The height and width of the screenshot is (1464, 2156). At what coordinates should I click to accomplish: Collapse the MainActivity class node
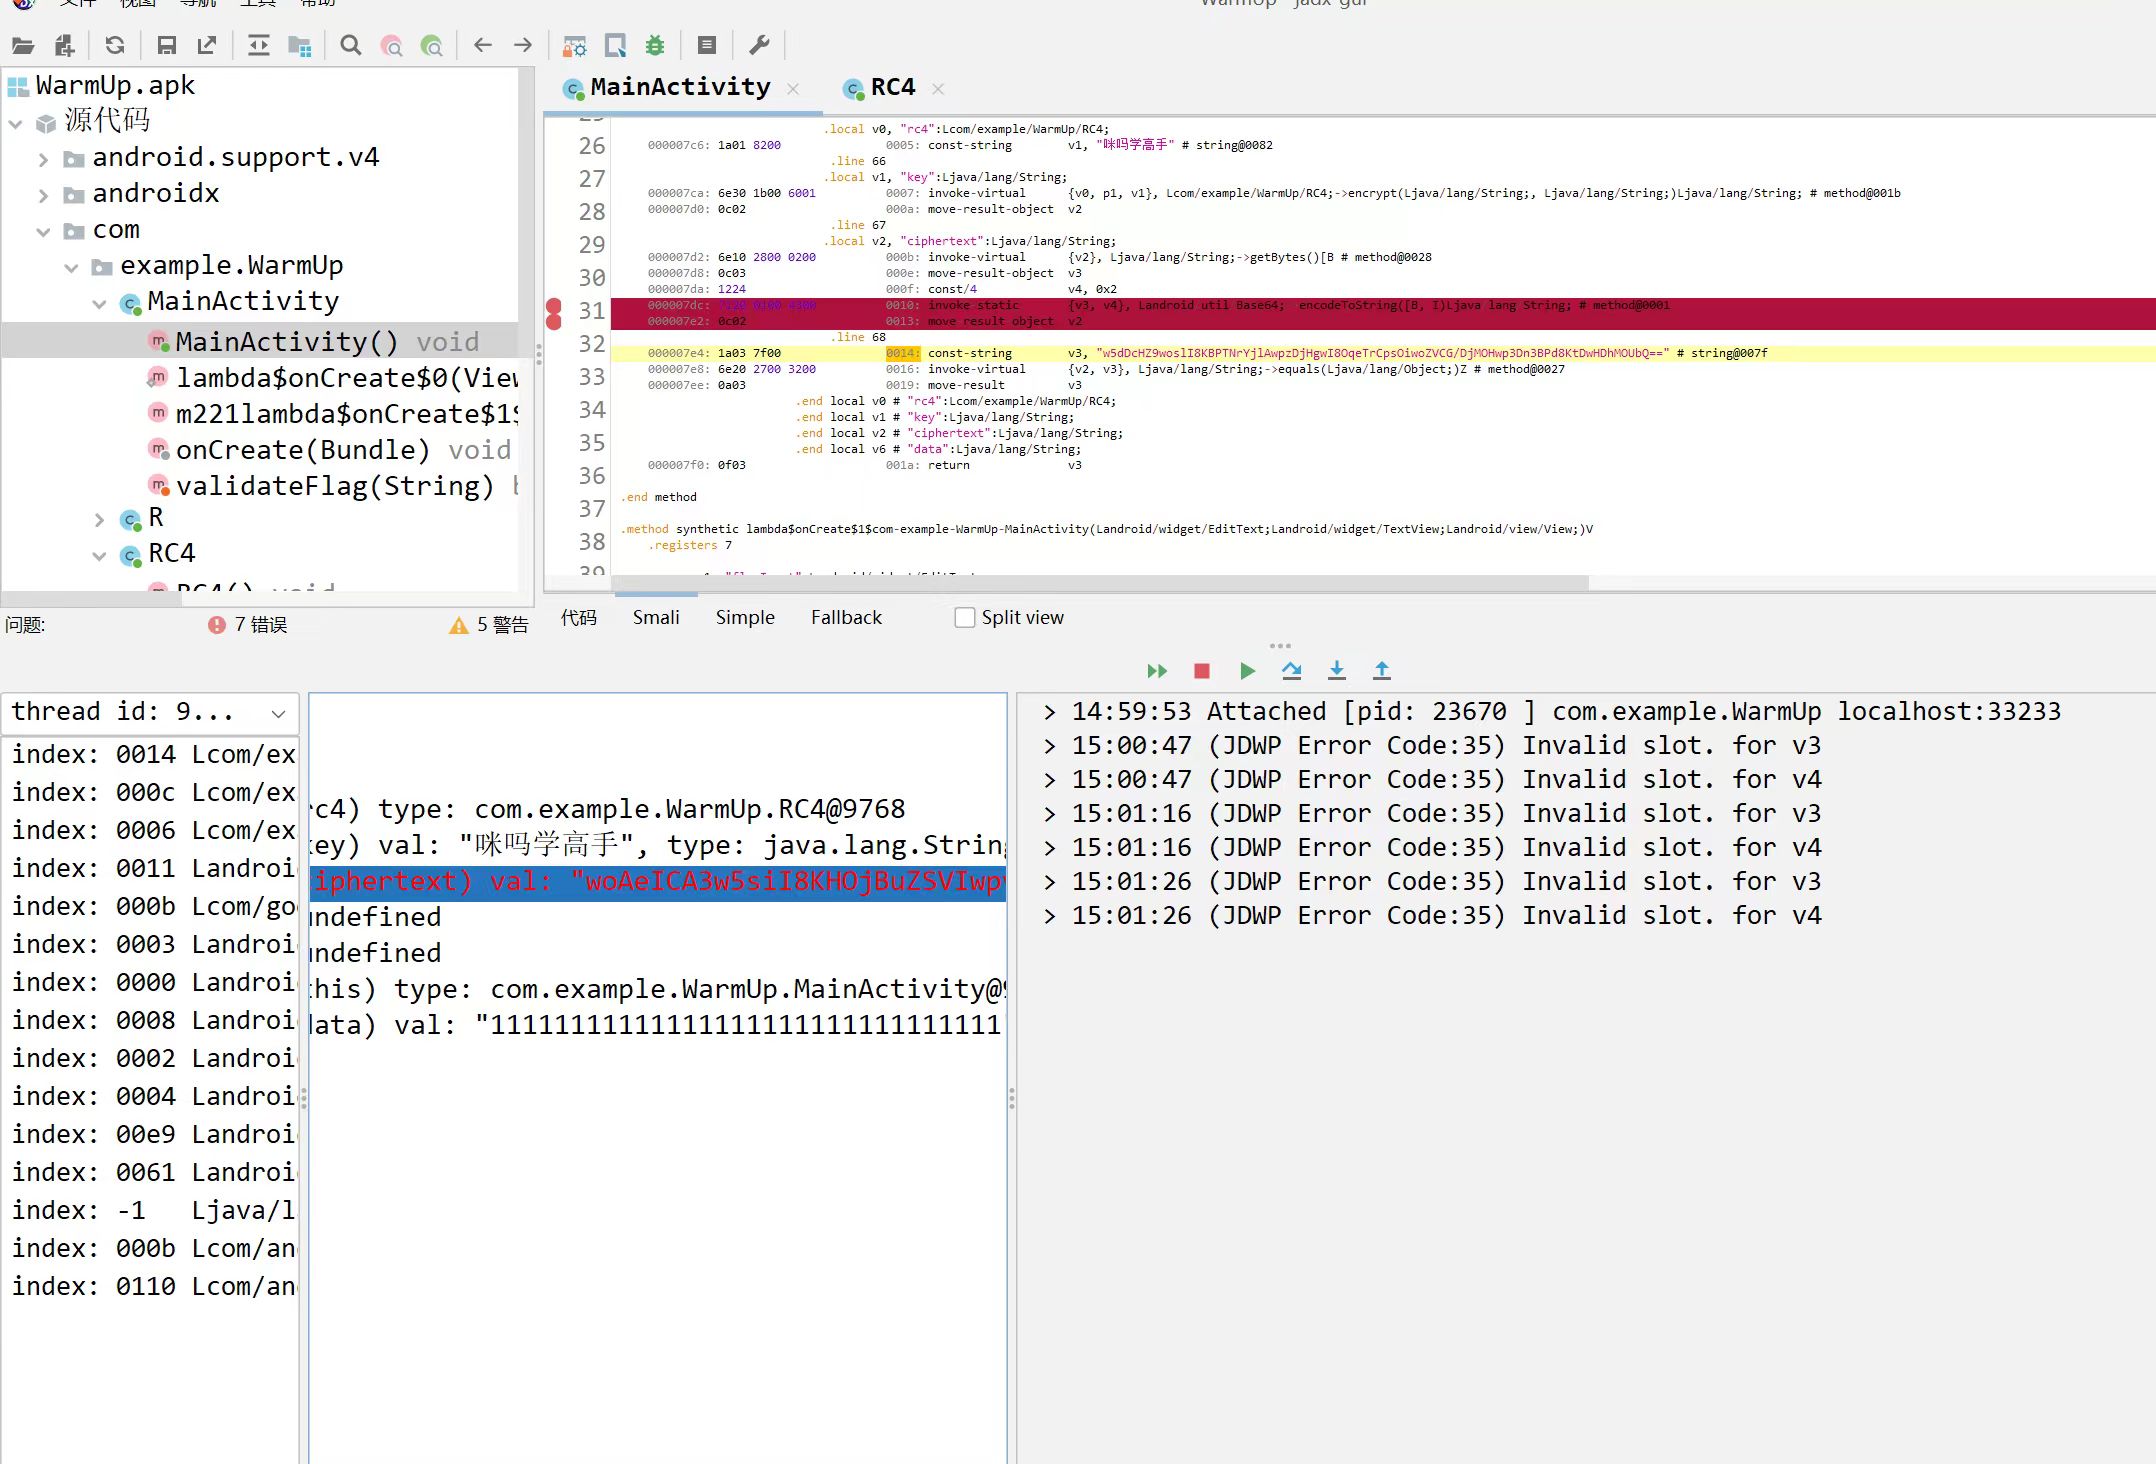[99, 304]
